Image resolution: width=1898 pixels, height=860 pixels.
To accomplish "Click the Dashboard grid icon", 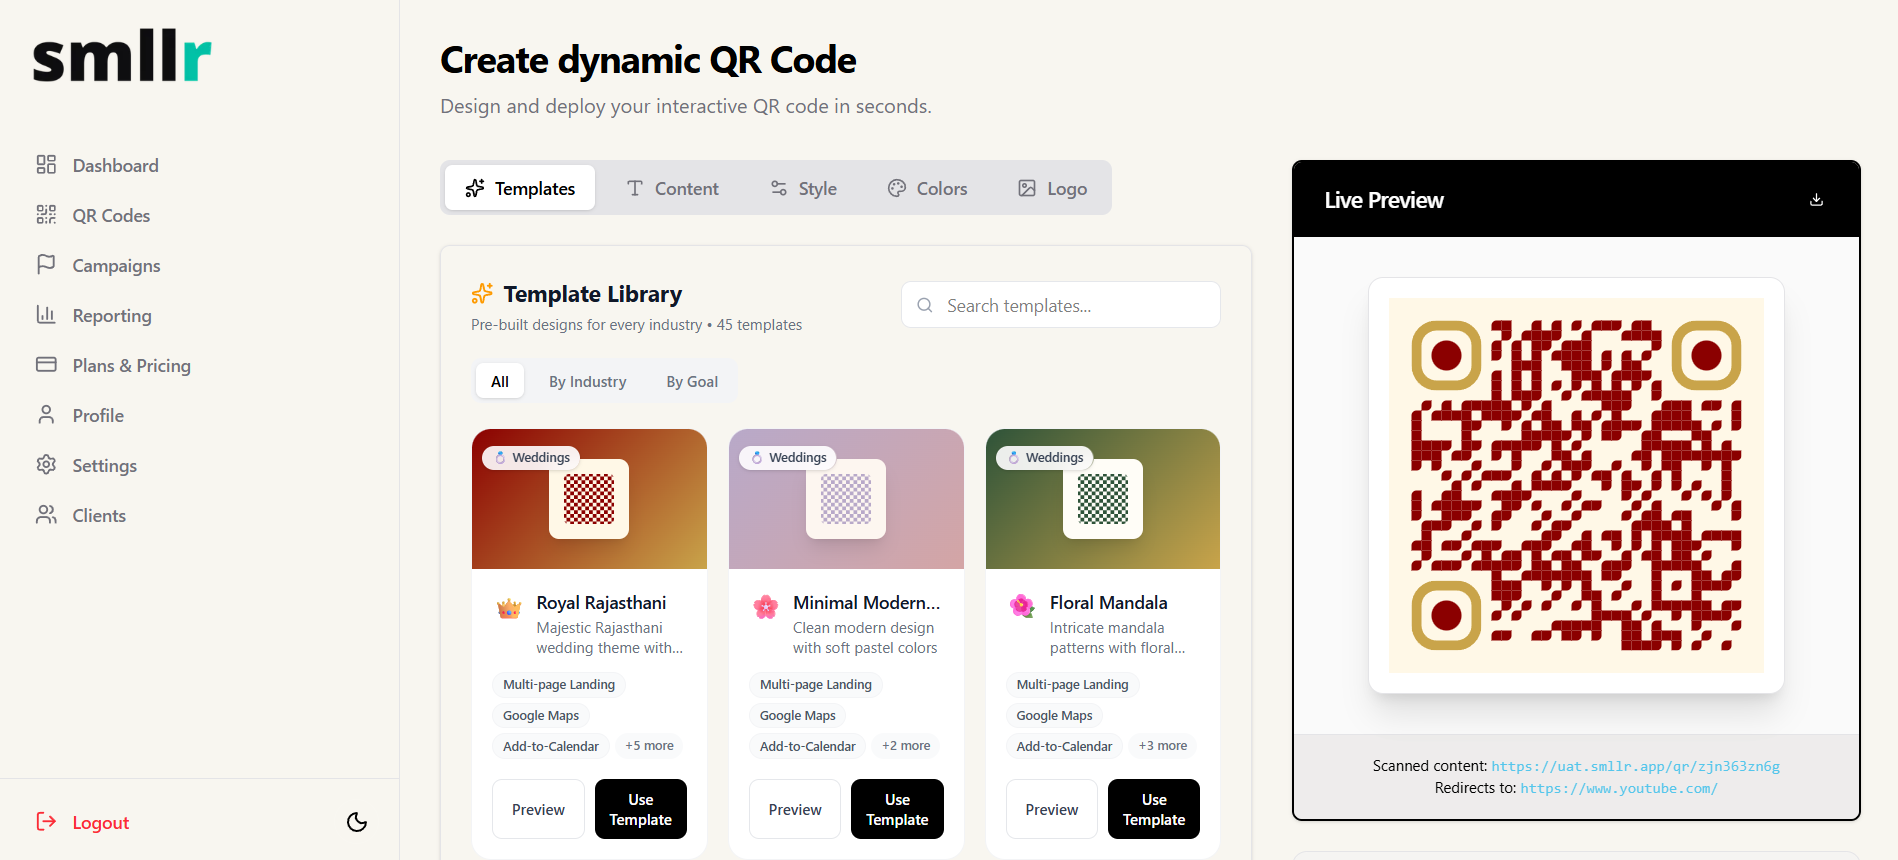I will pyautogui.click(x=46, y=164).
